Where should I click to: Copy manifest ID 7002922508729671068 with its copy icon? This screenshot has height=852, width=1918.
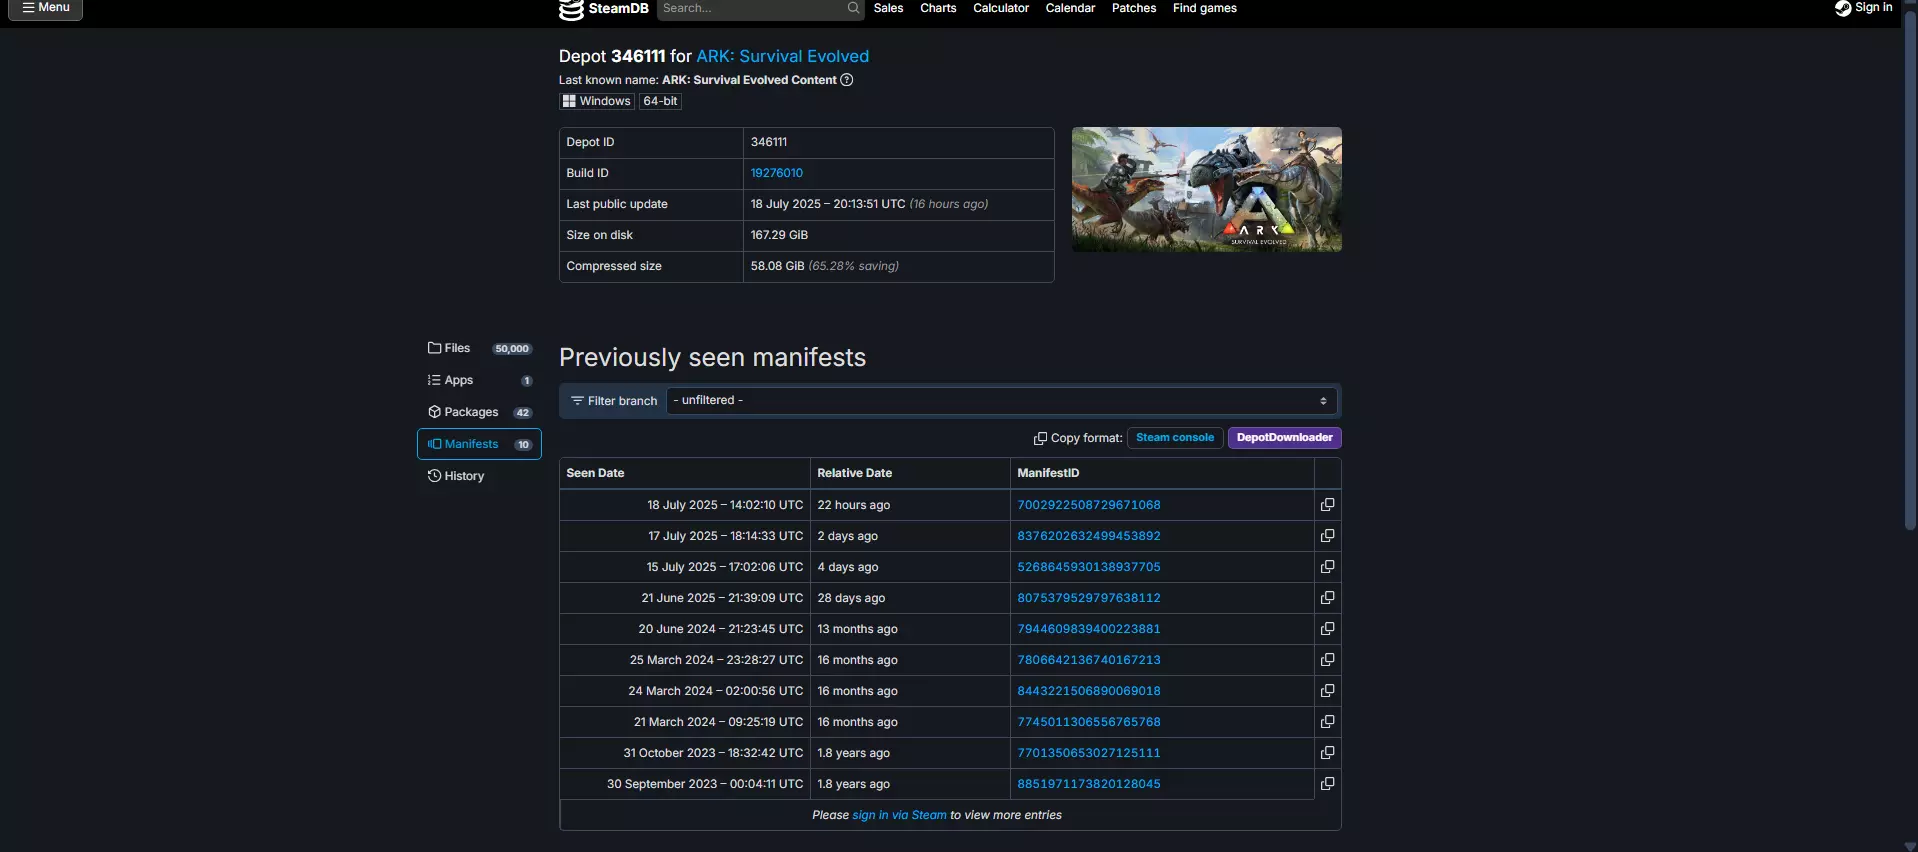pos(1327,505)
